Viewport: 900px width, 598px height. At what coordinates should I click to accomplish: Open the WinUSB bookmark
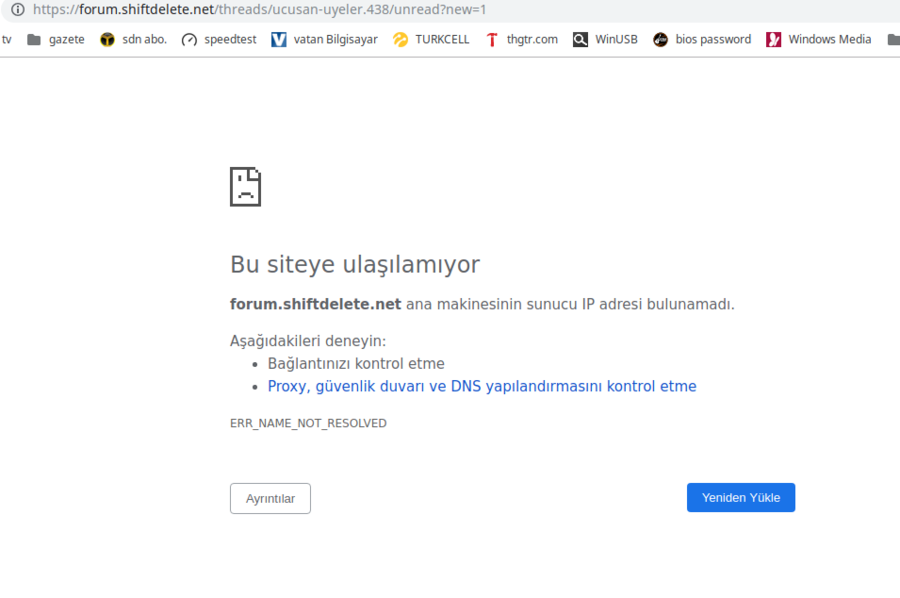(606, 39)
